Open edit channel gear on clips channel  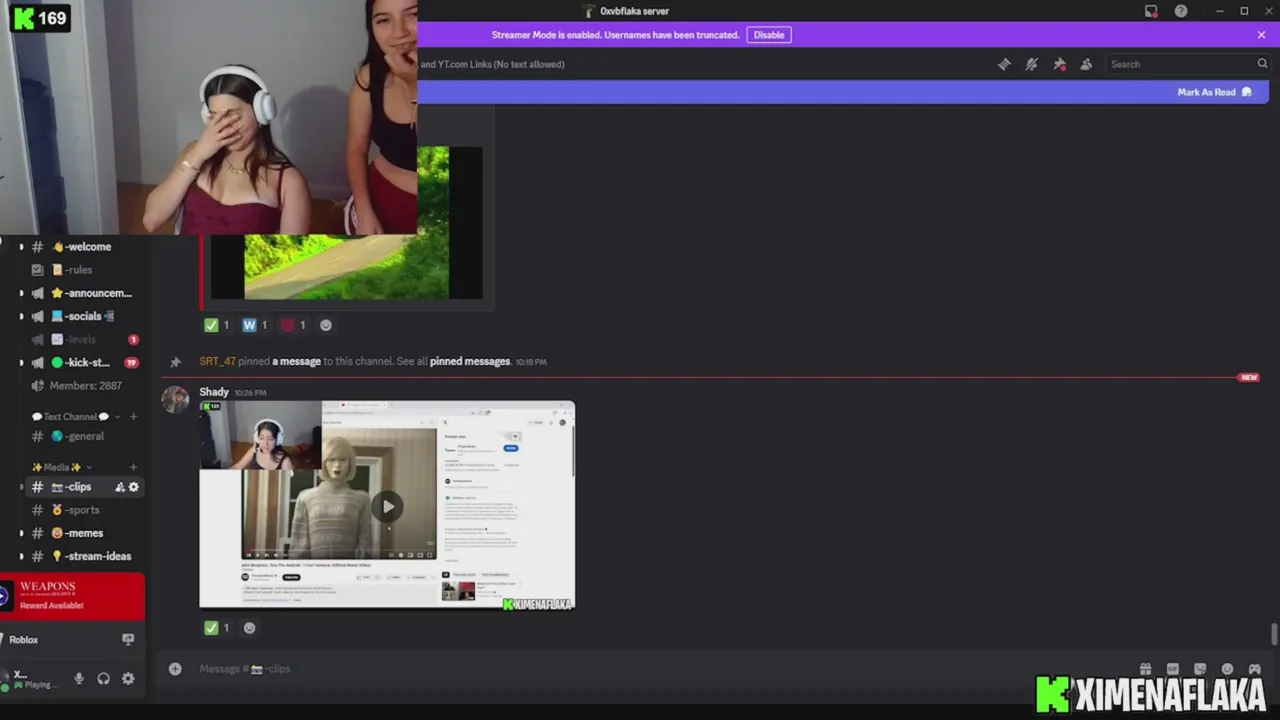tap(133, 487)
